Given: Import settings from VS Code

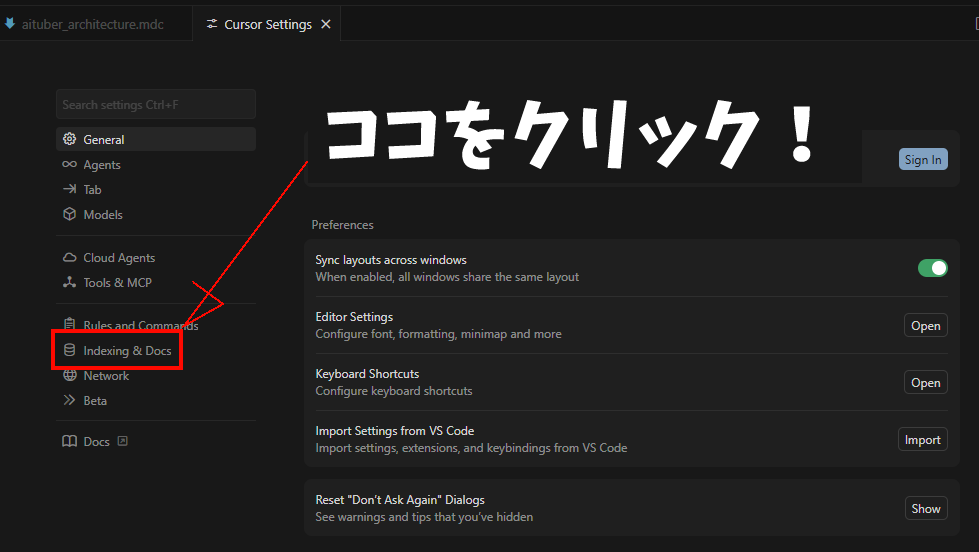Looking at the screenshot, I should point(922,440).
